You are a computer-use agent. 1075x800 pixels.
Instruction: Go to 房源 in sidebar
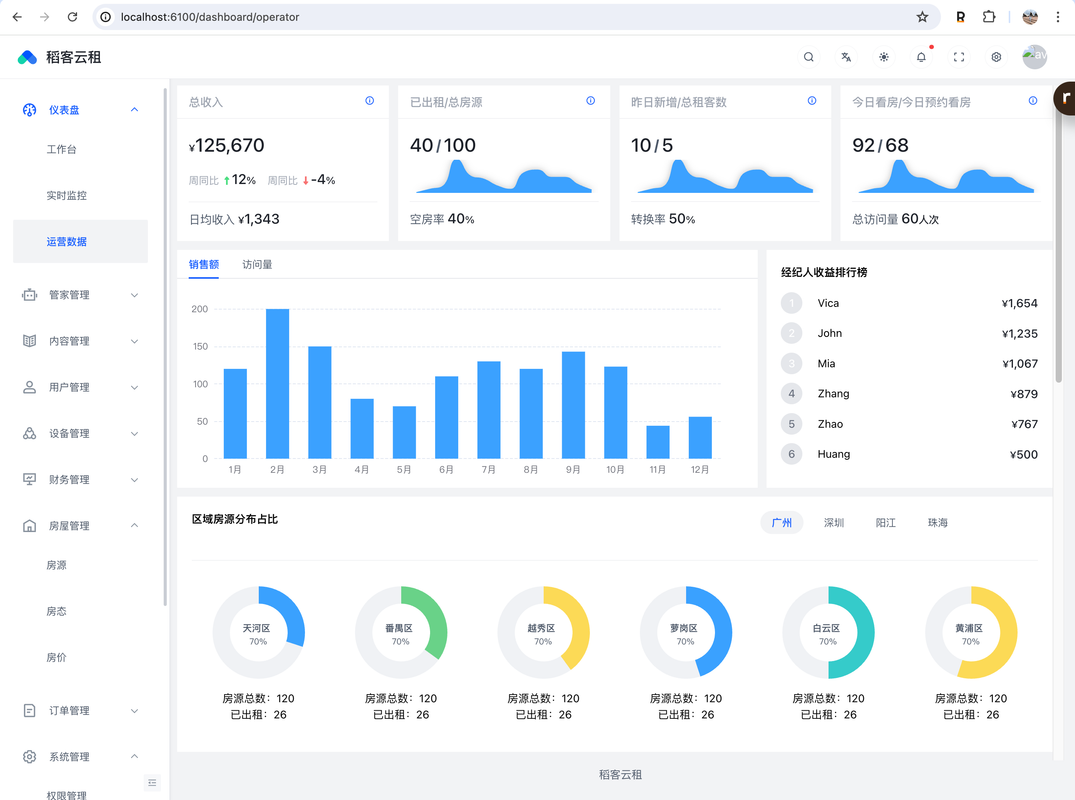coord(57,566)
